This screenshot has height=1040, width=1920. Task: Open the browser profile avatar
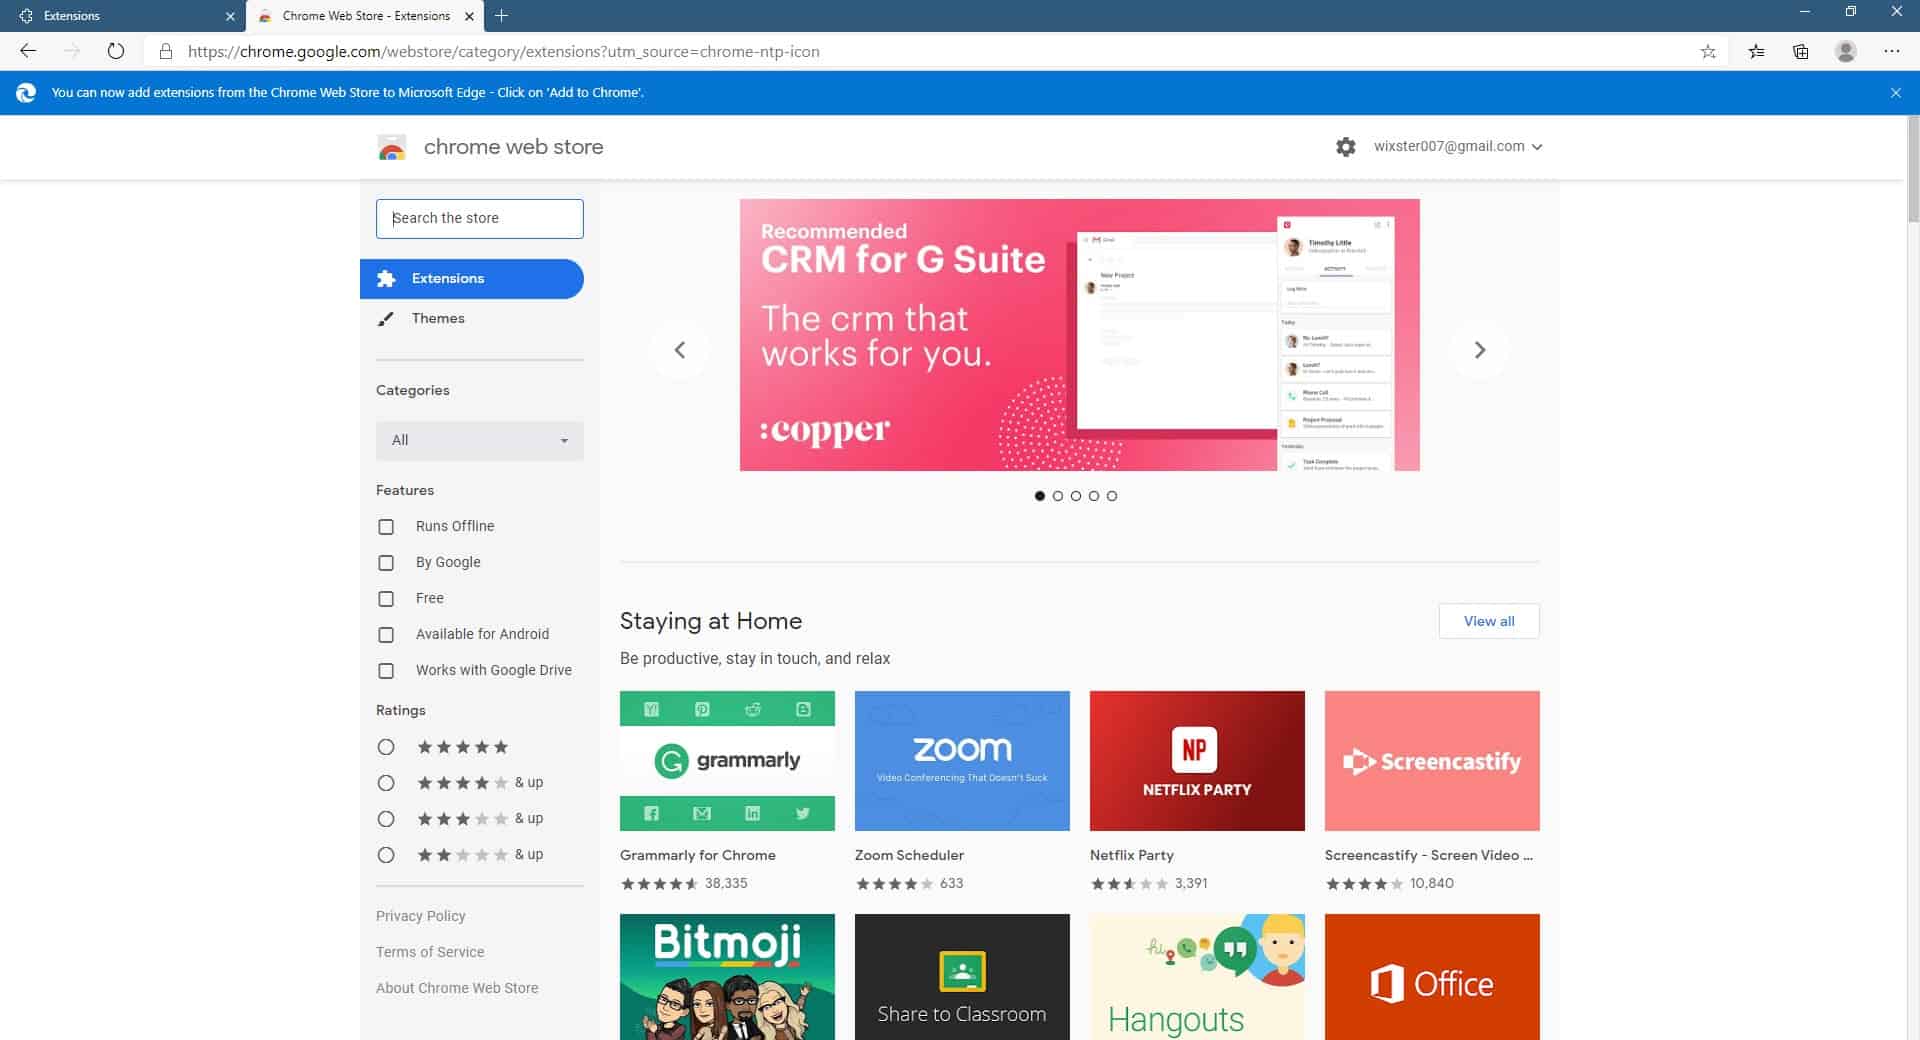(x=1846, y=51)
